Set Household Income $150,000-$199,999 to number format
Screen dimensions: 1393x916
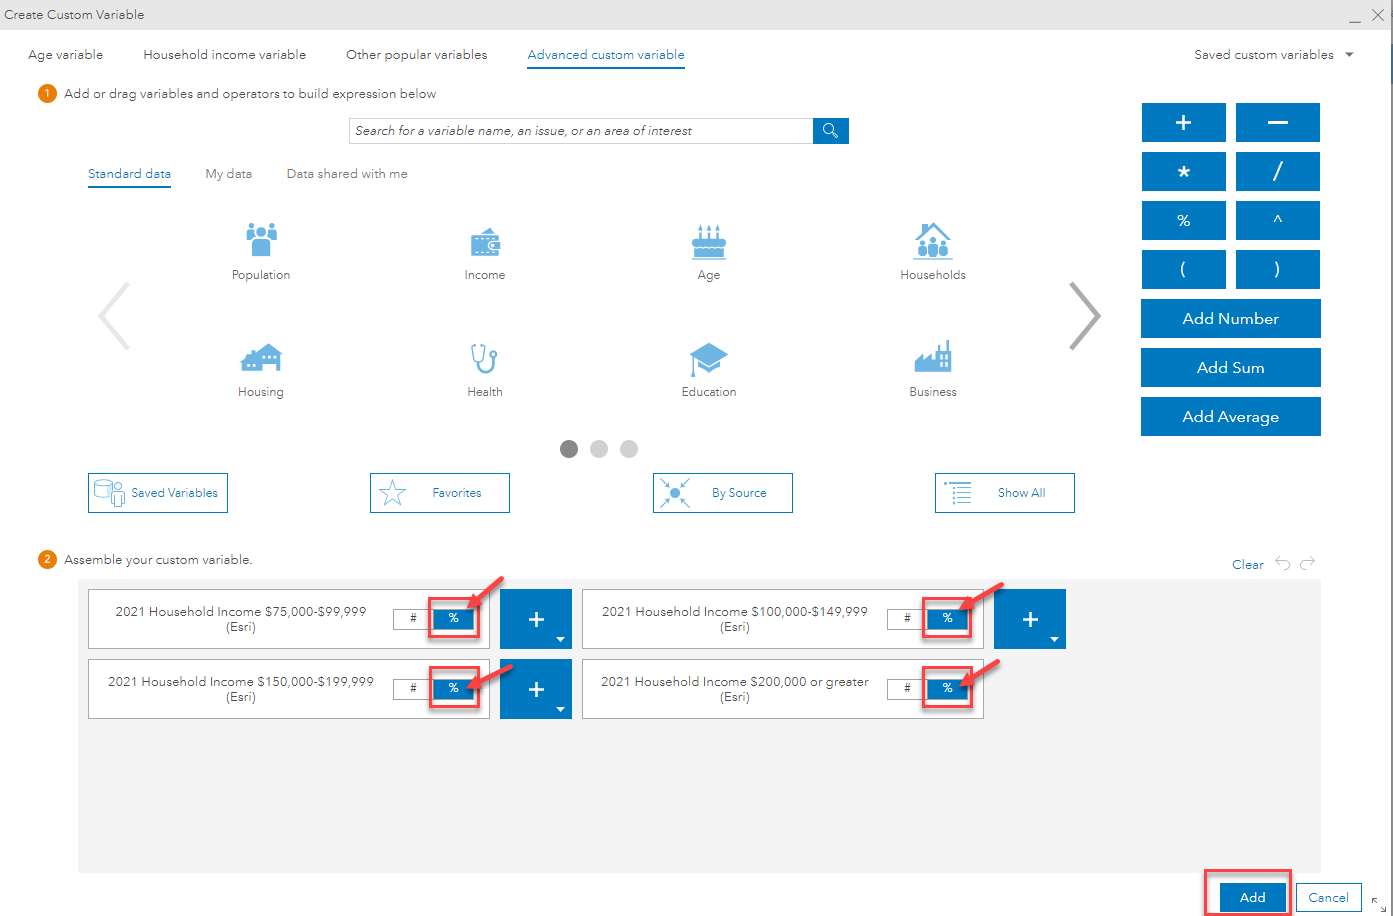pos(413,688)
